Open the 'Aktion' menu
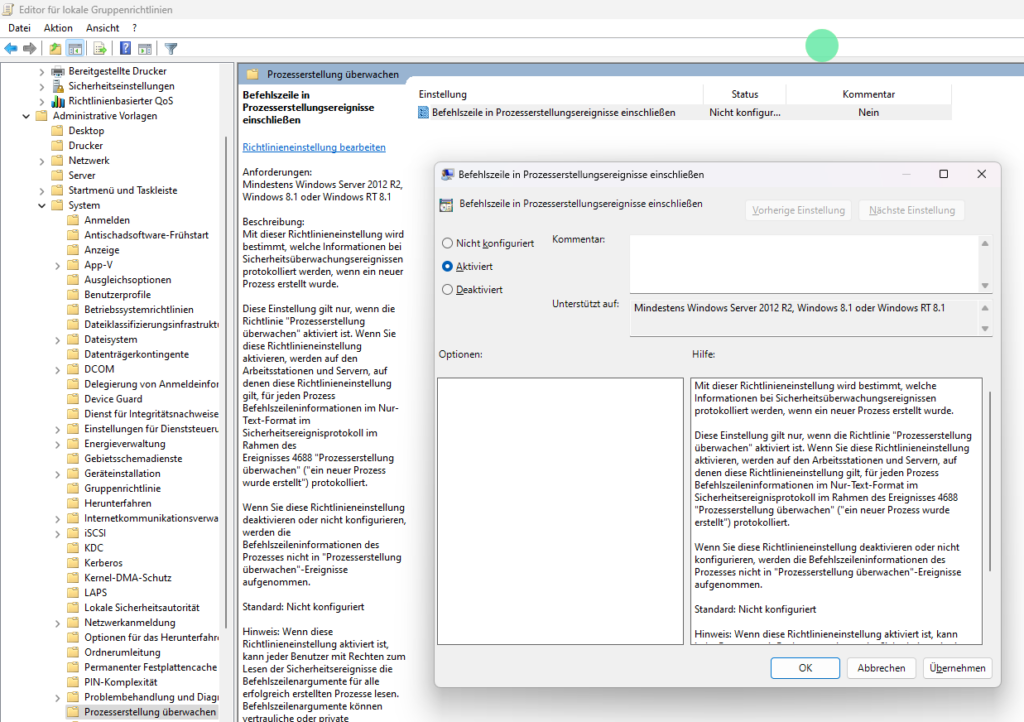This screenshot has width=1024, height=722. 58,28
